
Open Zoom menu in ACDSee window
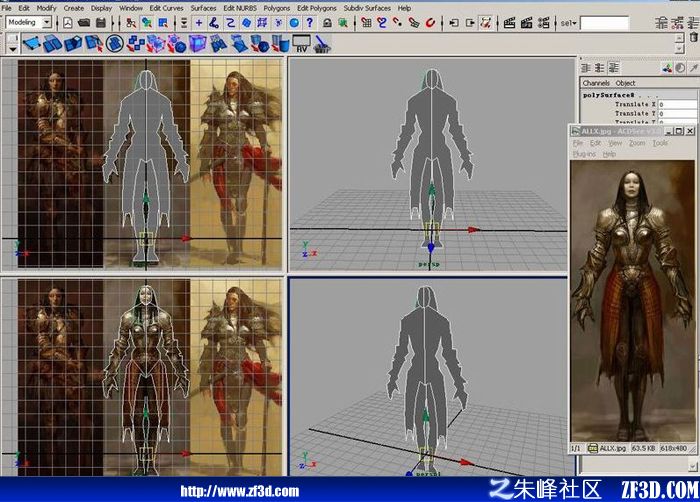(637, 143)
